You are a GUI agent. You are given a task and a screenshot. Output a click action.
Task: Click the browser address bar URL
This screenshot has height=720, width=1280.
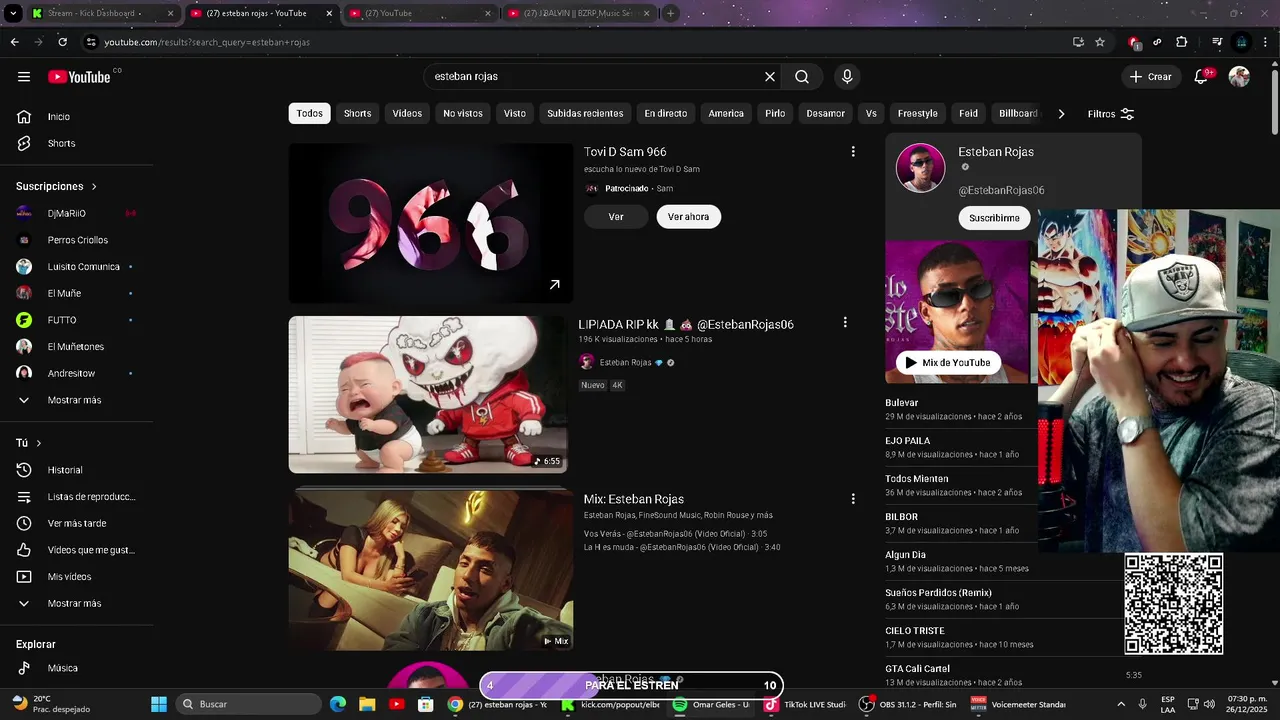[207, 42]
